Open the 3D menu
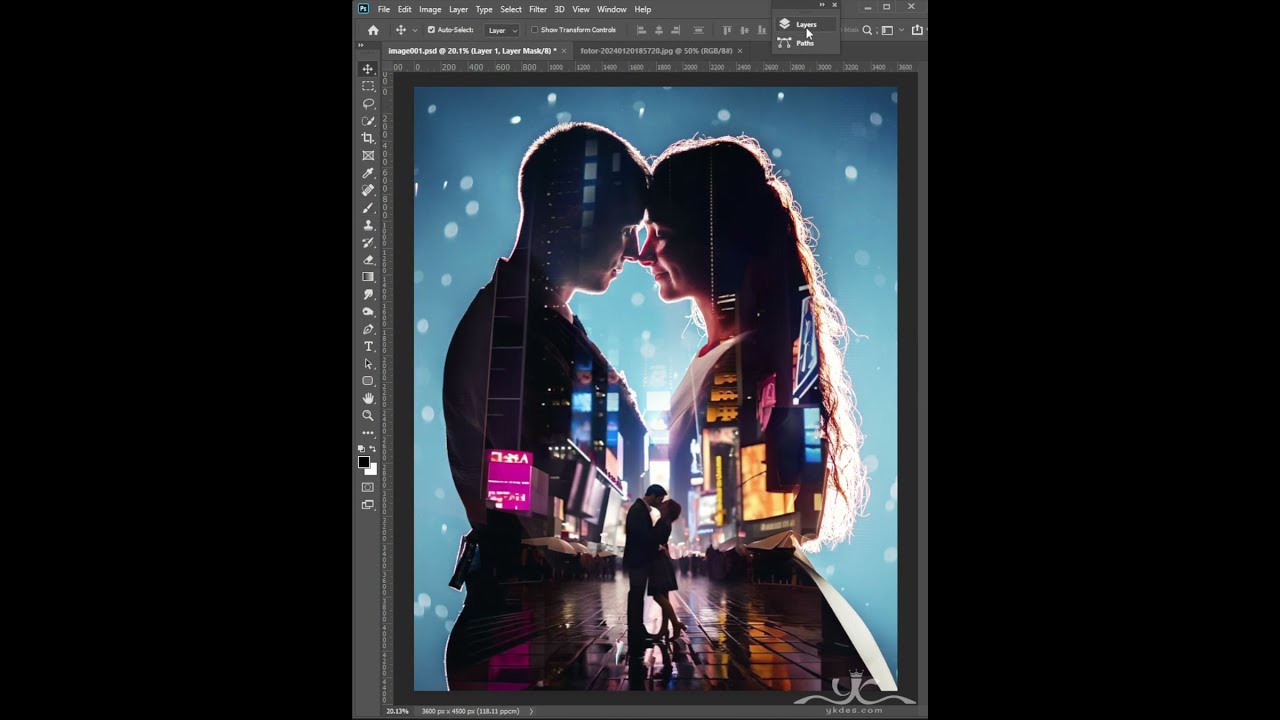The height and width of the screenshot is (720, 1280). [x=559, y=9]
